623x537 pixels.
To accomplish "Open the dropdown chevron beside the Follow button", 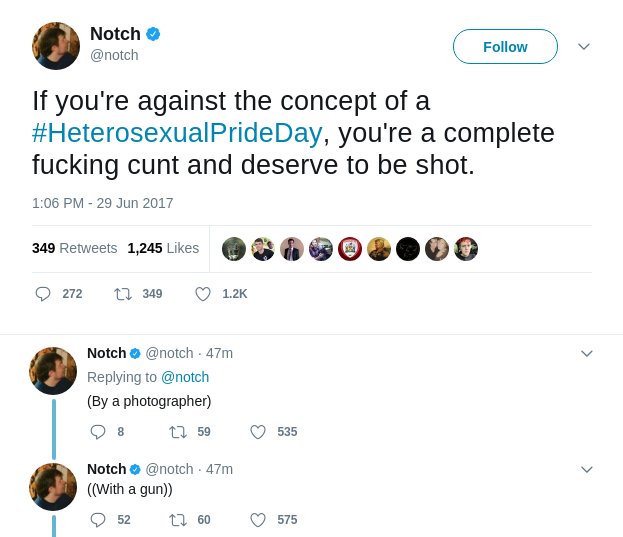I will tap(584, 47).
